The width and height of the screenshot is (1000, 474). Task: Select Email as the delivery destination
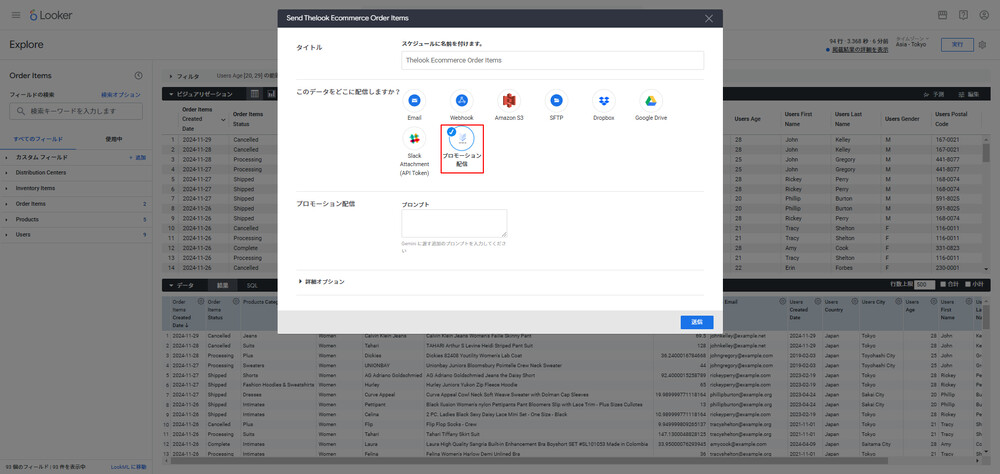[414, 101]
